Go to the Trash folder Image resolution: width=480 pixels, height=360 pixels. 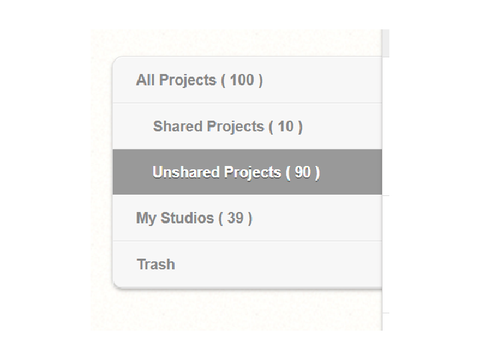tap(247, 264)
